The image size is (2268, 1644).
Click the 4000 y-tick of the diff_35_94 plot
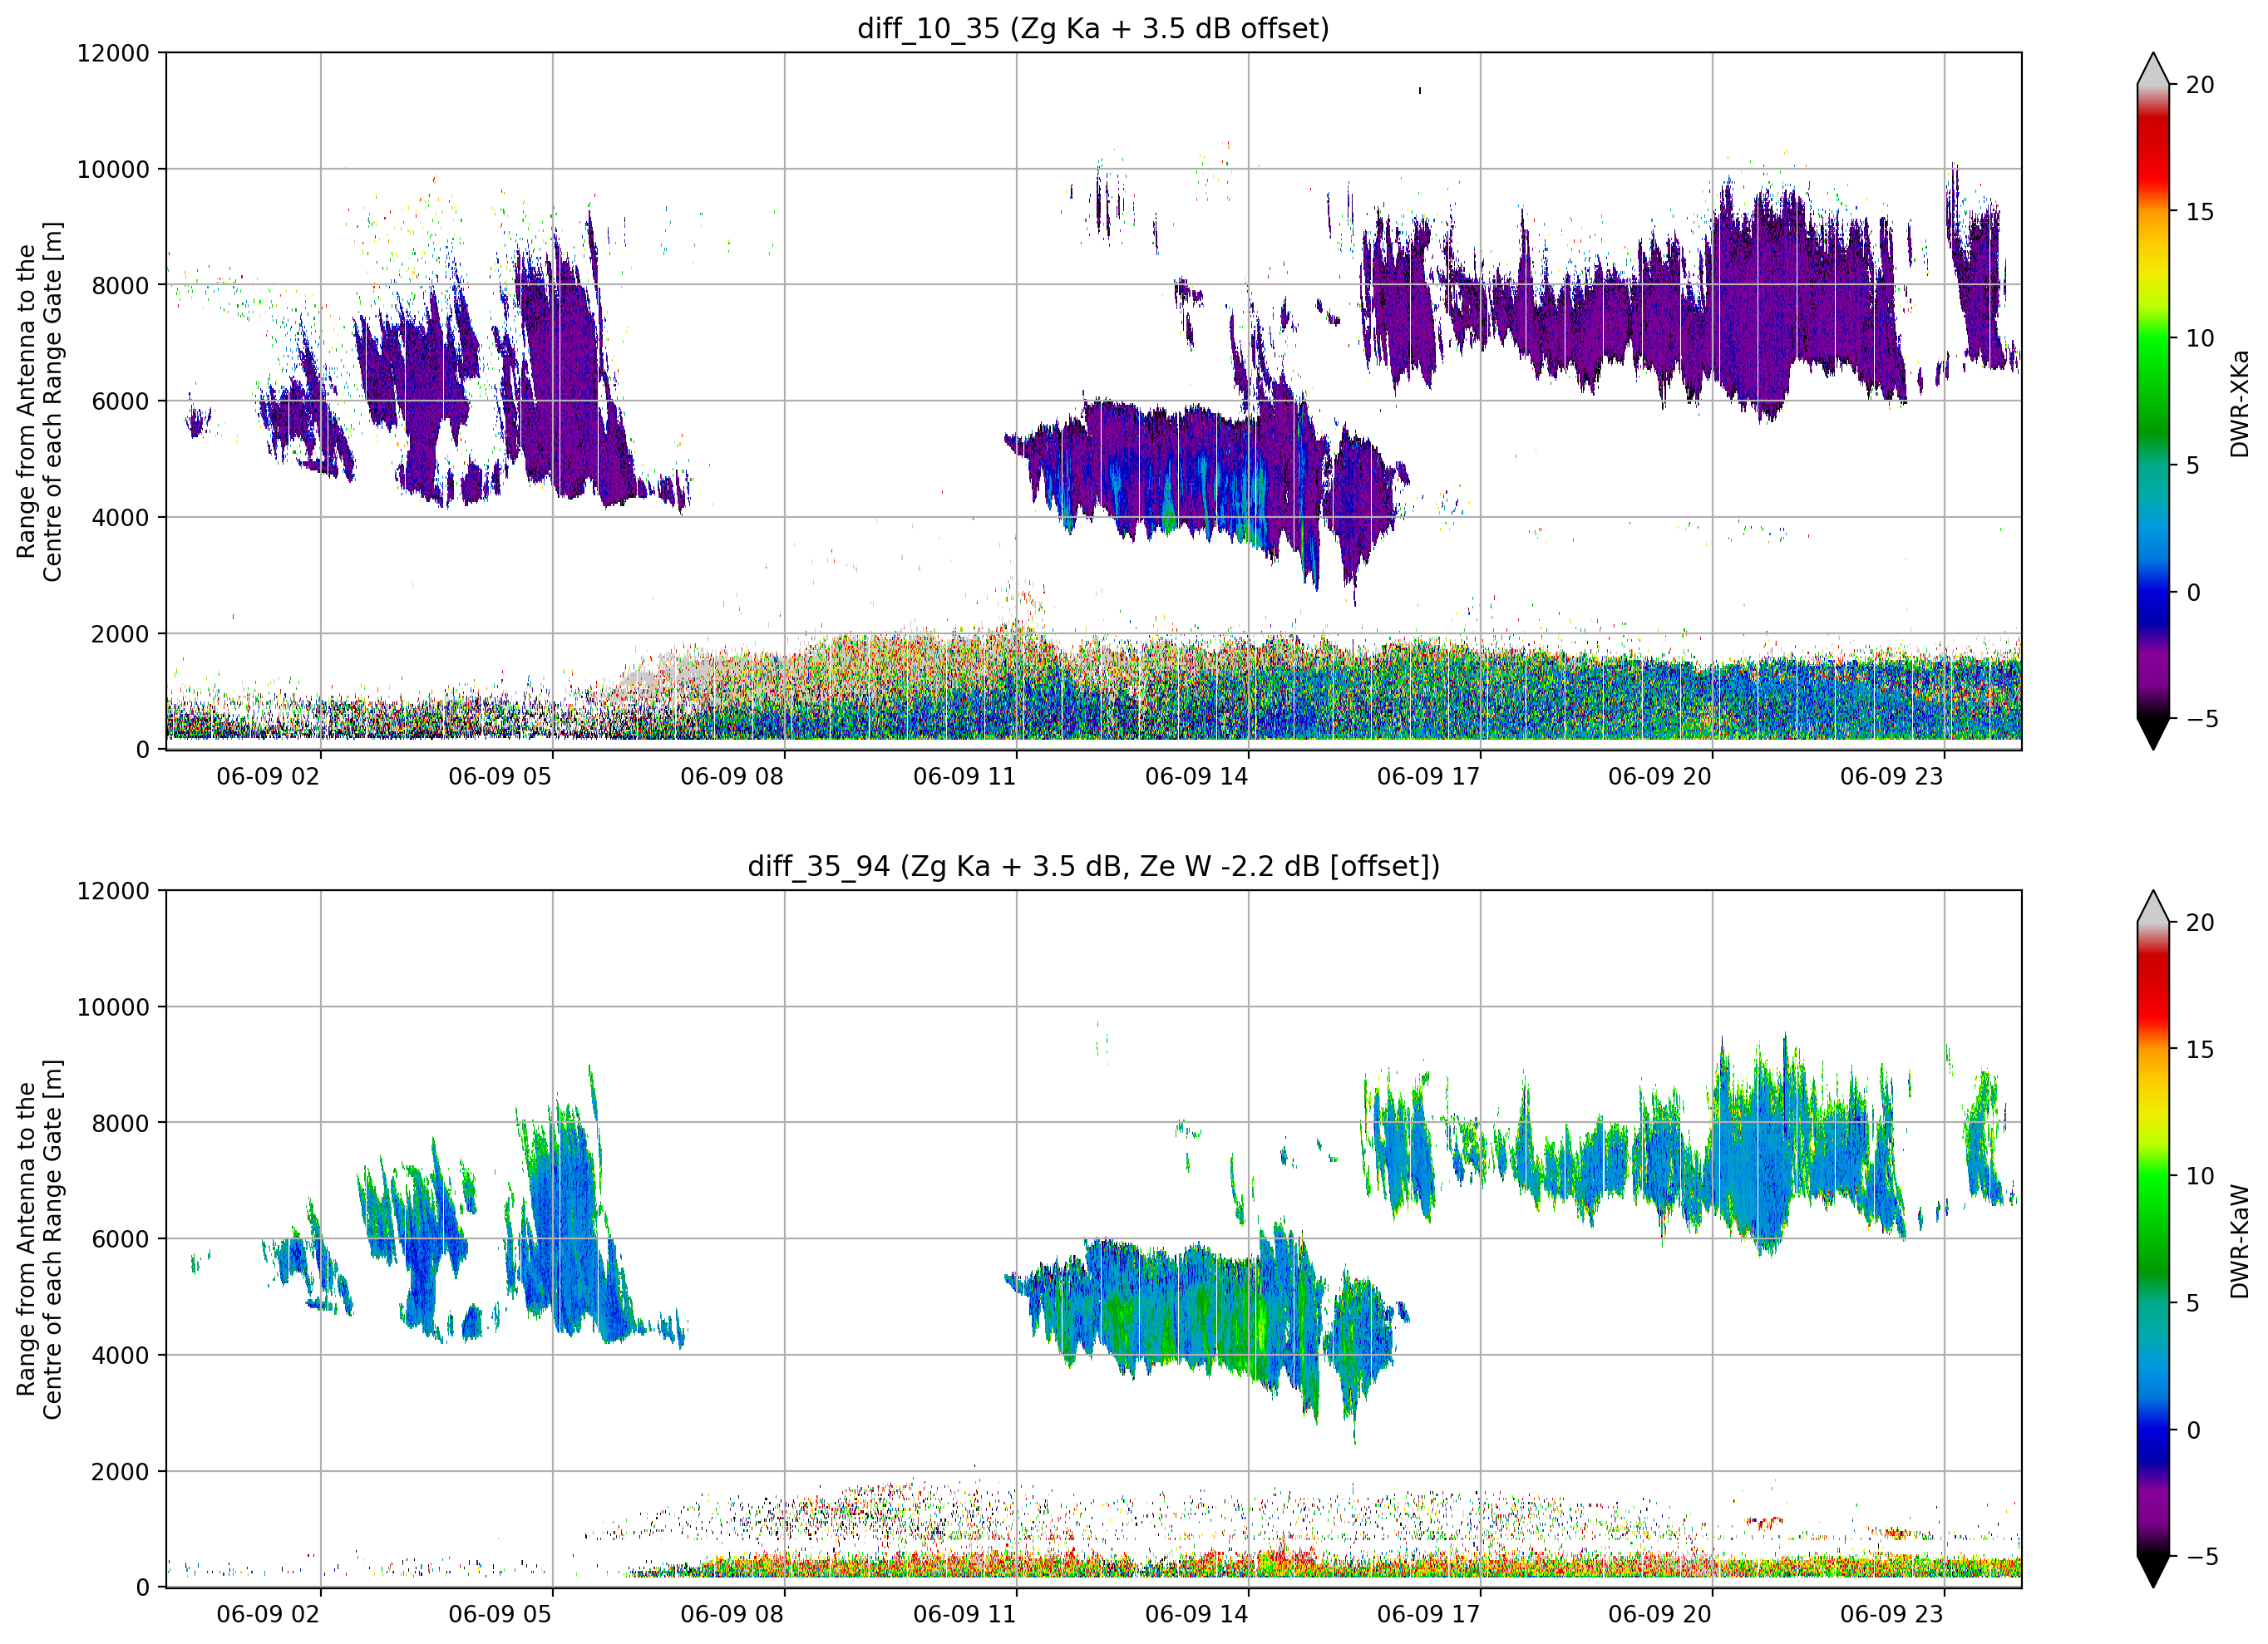120,1356
